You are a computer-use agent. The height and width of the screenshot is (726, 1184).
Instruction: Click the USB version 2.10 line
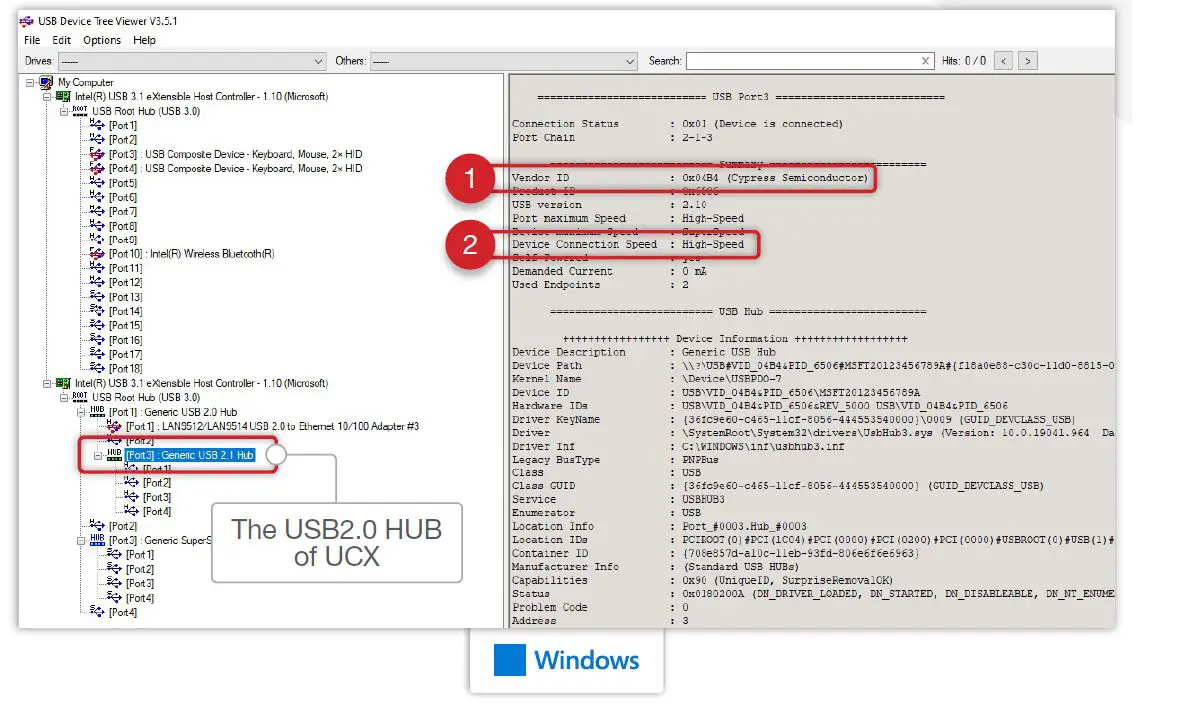609,205
